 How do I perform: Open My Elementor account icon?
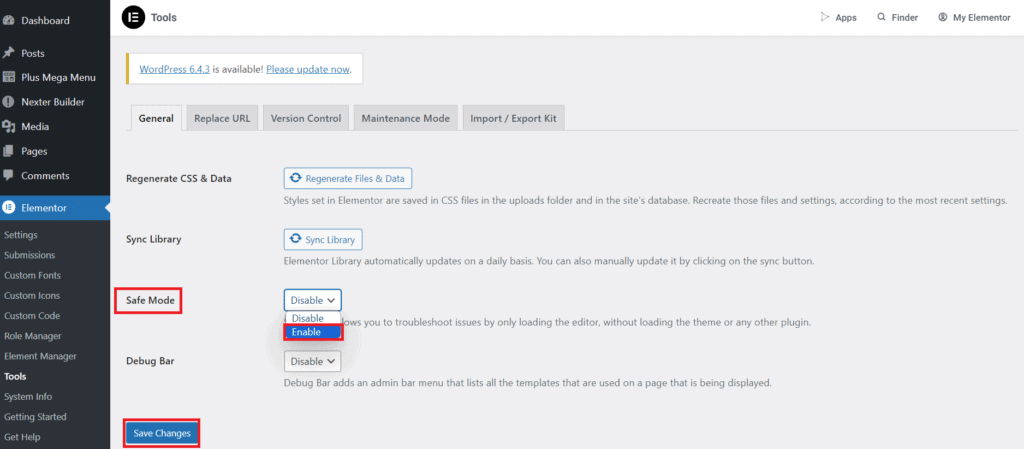943,18
